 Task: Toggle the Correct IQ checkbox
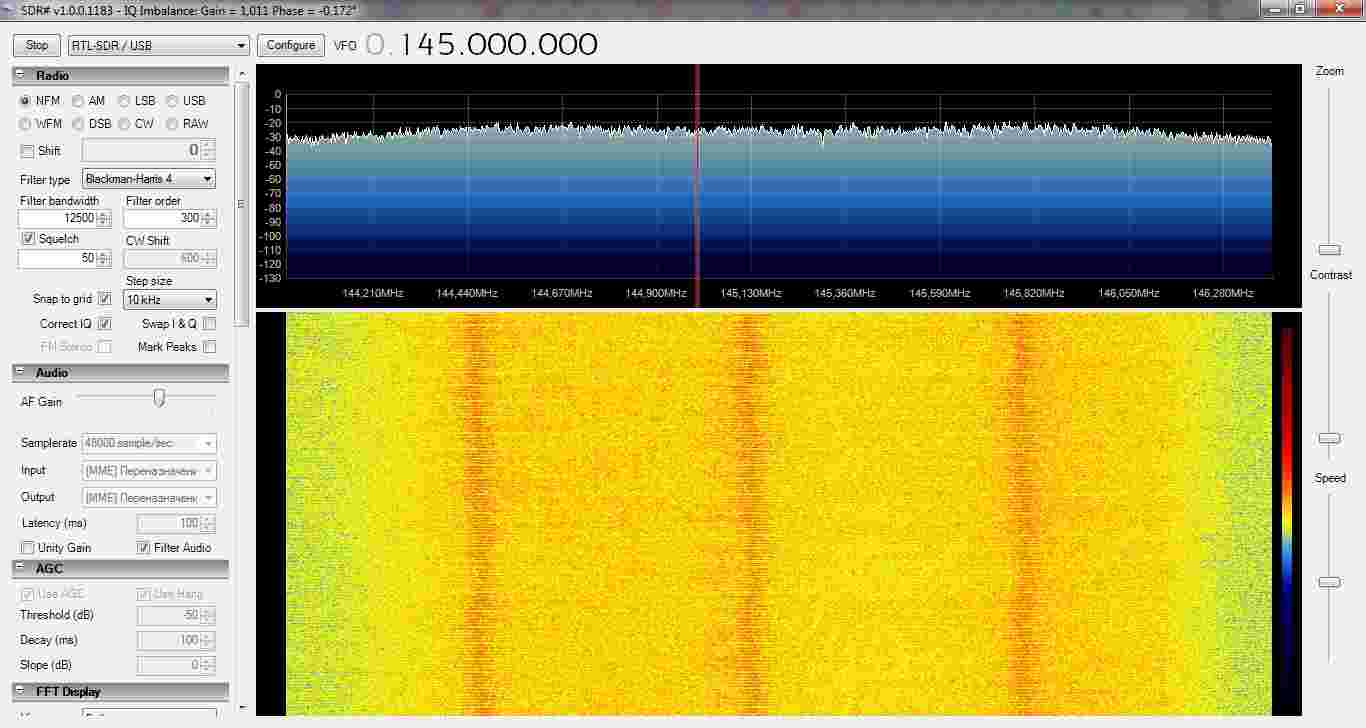click(105, 324)
